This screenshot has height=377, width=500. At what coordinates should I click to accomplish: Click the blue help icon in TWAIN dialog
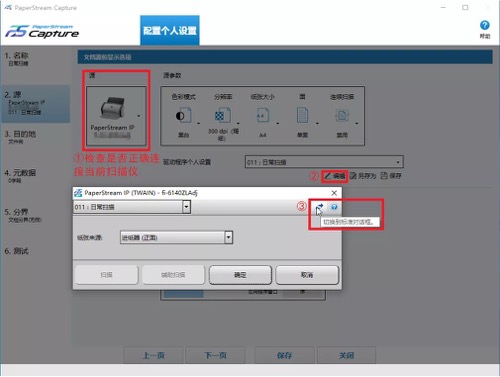point(334,207)
